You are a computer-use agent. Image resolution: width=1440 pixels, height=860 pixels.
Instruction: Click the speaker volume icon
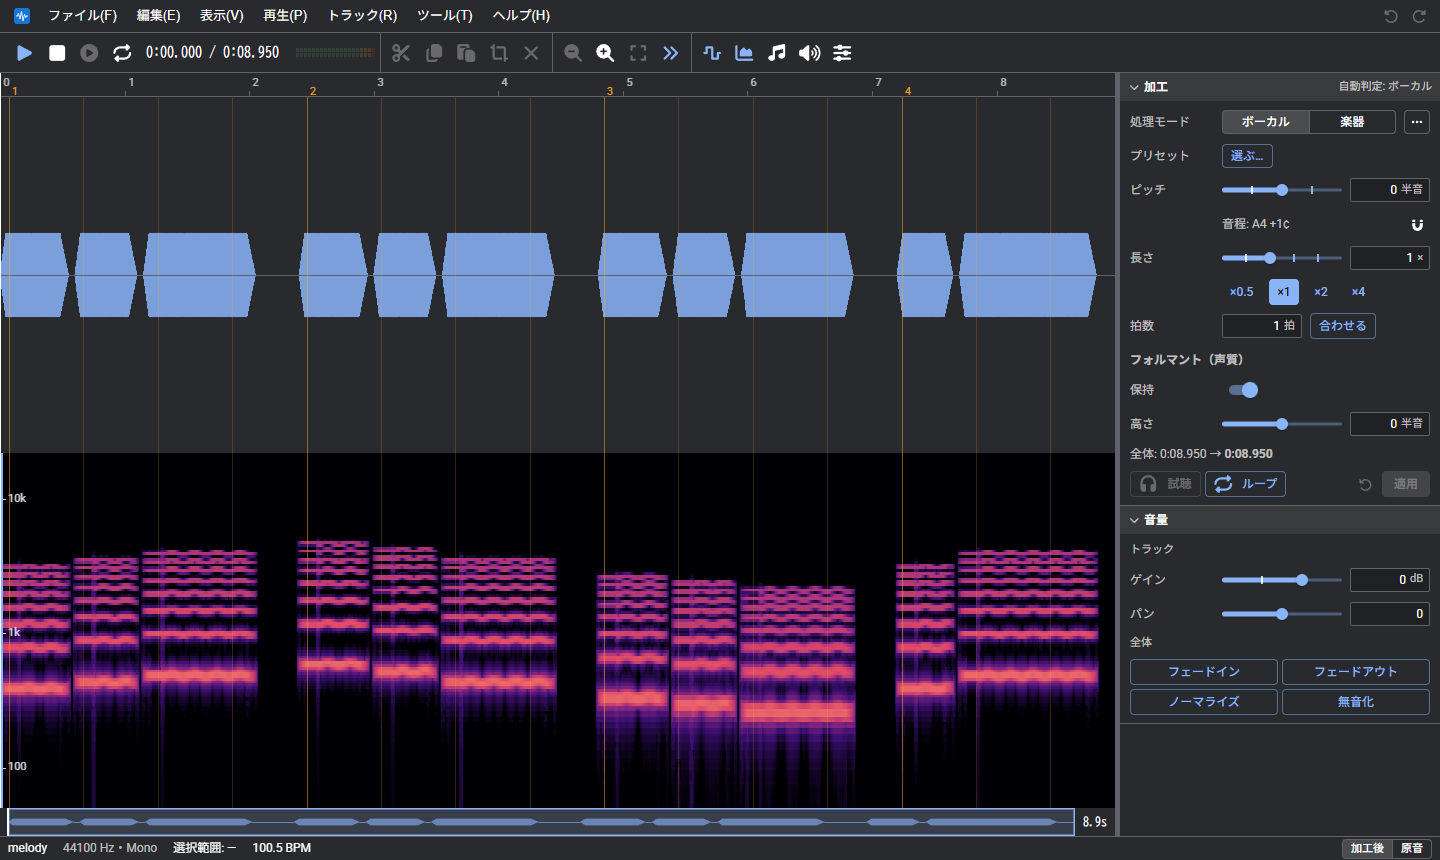pos(810,53)
